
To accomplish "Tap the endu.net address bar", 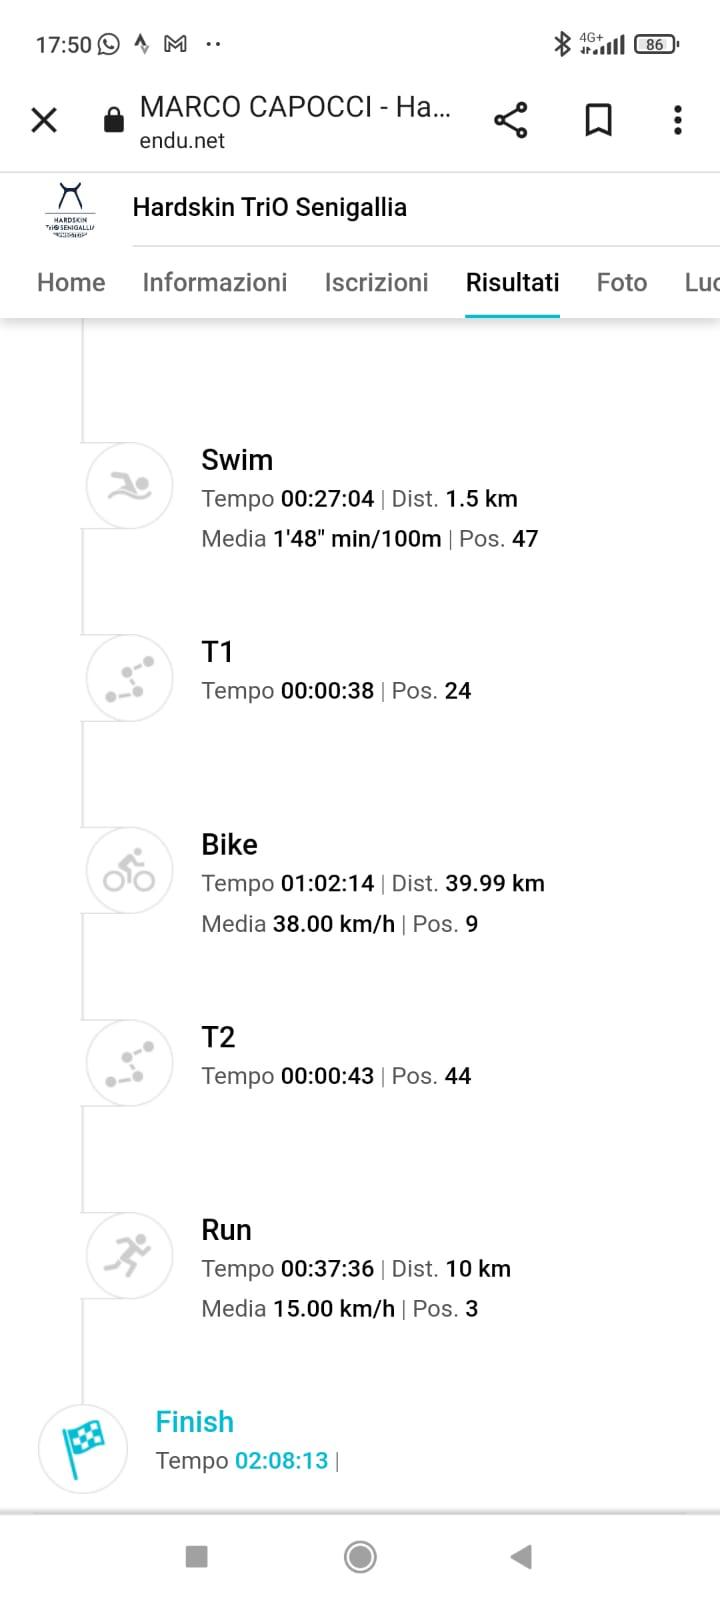I will click(294, 121).
